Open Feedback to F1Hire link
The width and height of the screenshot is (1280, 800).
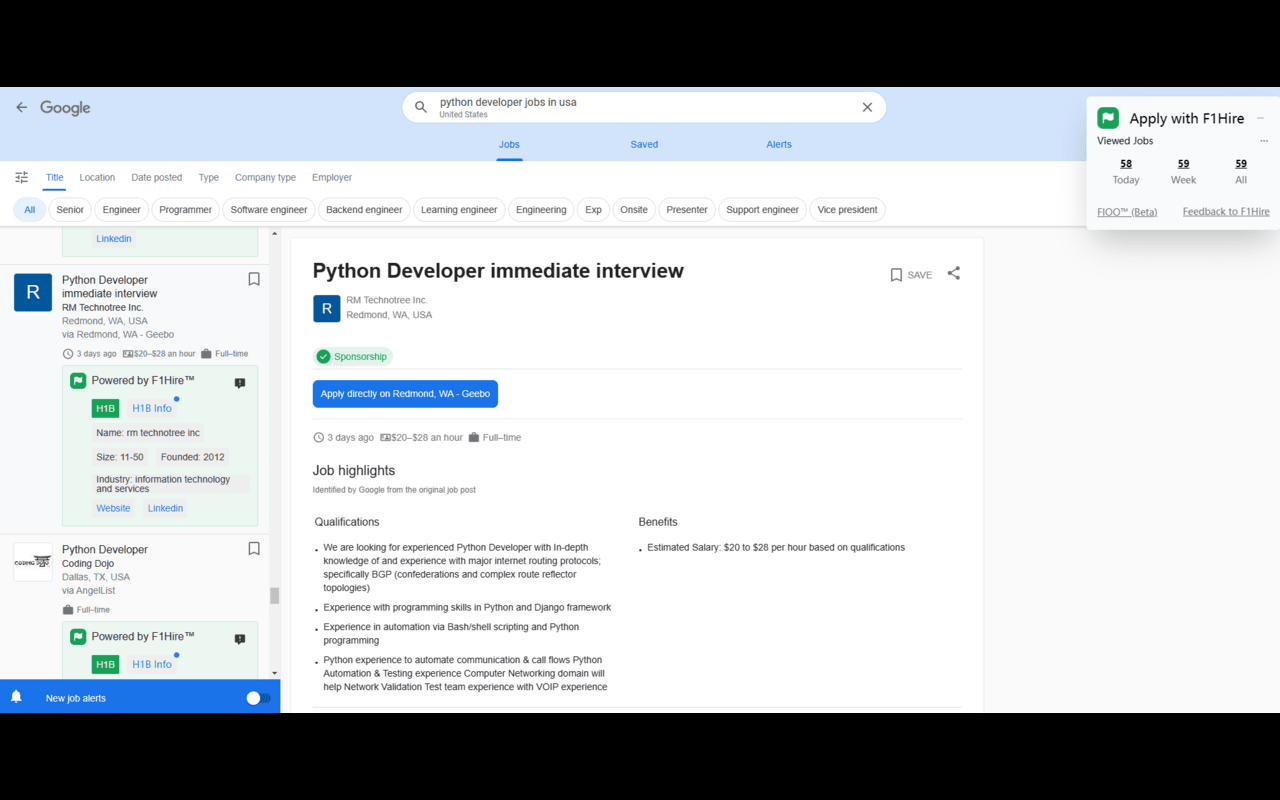1226,211
